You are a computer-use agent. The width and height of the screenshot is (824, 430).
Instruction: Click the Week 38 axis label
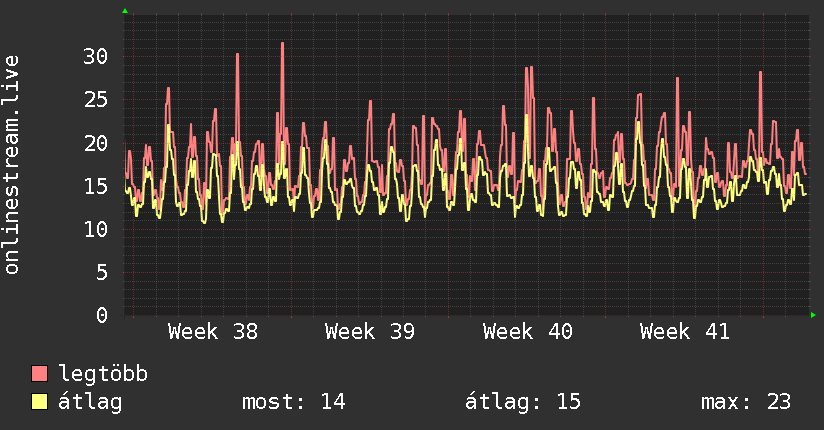(x=213, y=332)
